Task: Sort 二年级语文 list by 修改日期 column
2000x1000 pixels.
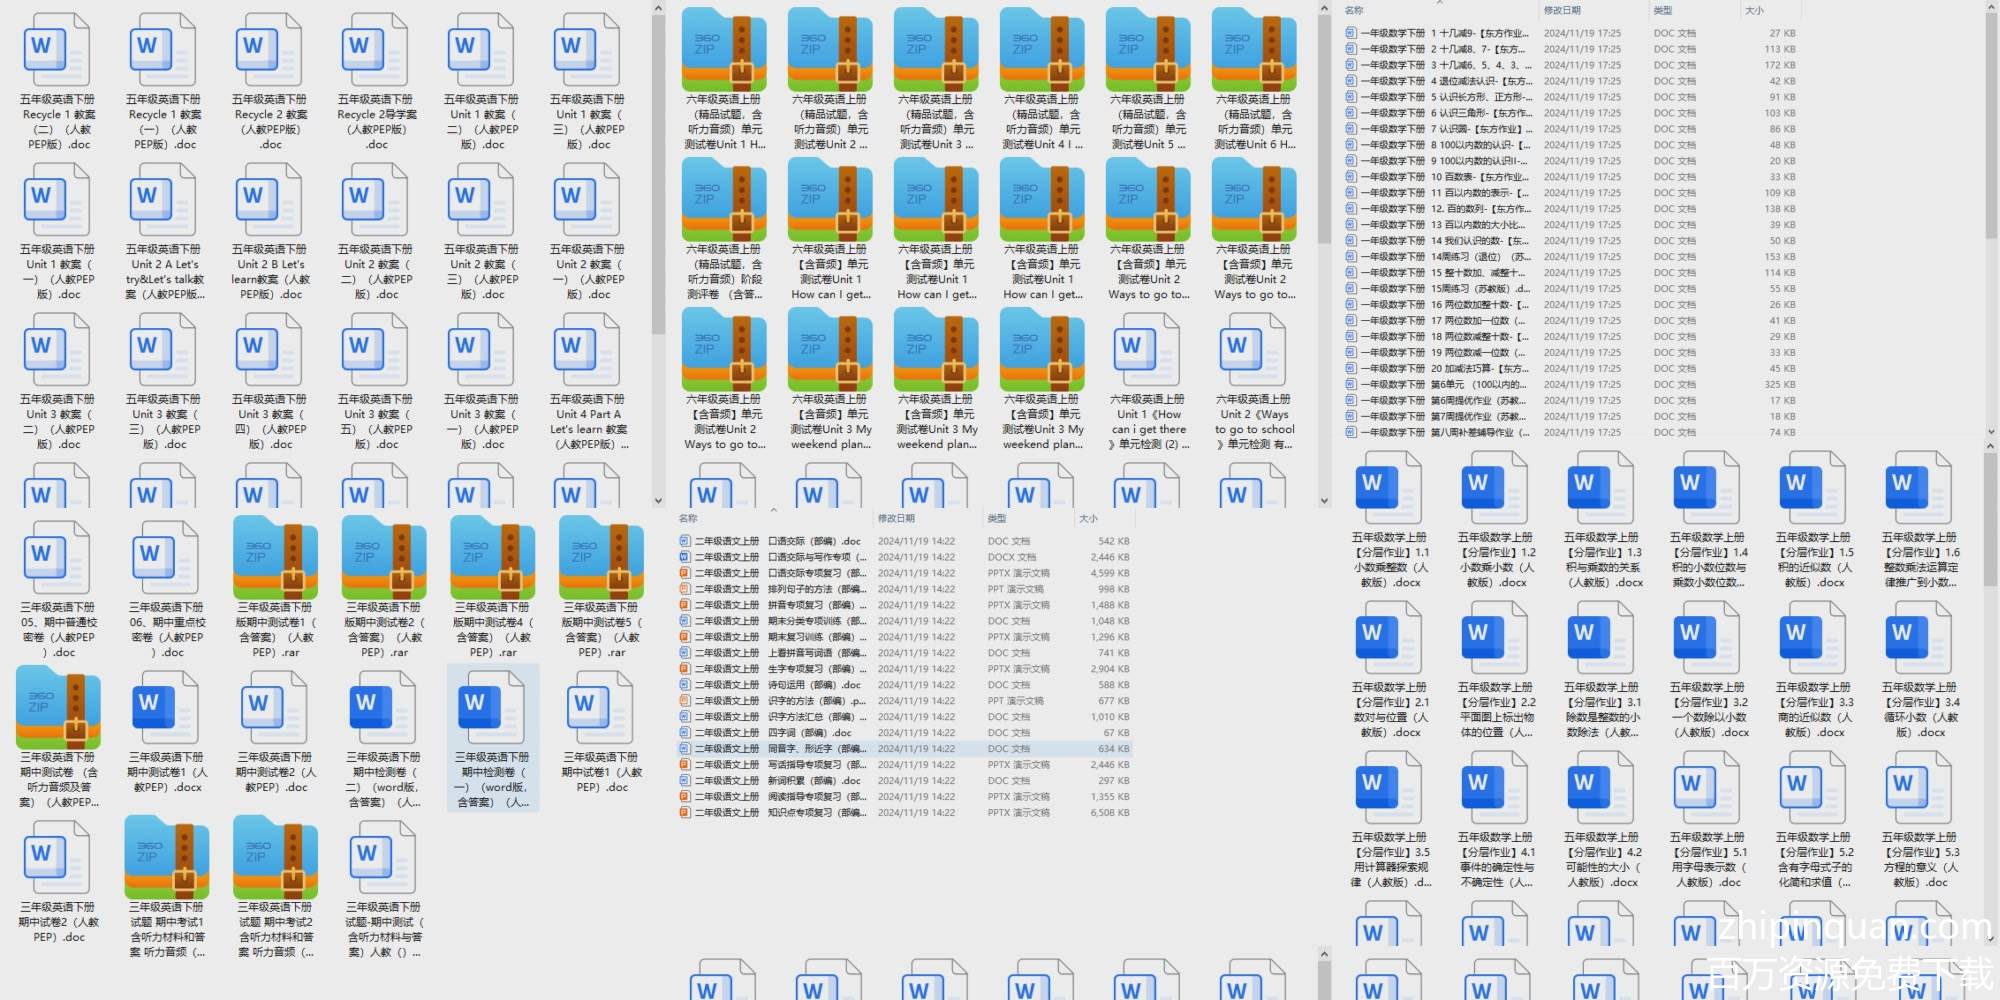Action: (x=896, y=518)
